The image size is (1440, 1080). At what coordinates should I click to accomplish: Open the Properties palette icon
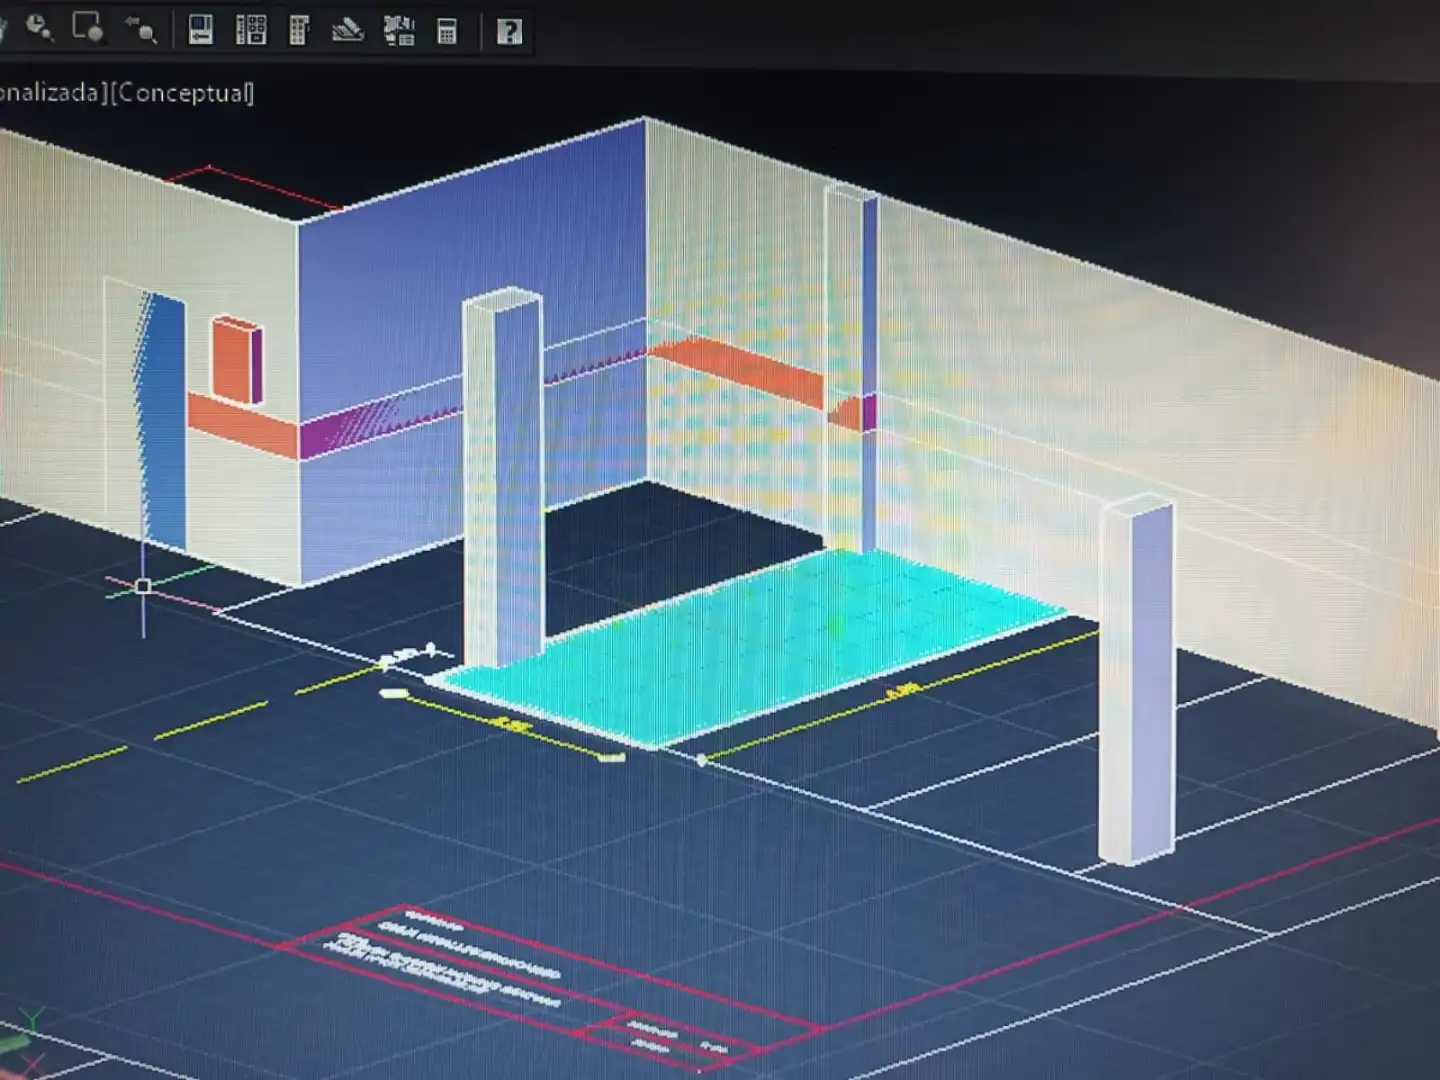click(x=201, y=30)
